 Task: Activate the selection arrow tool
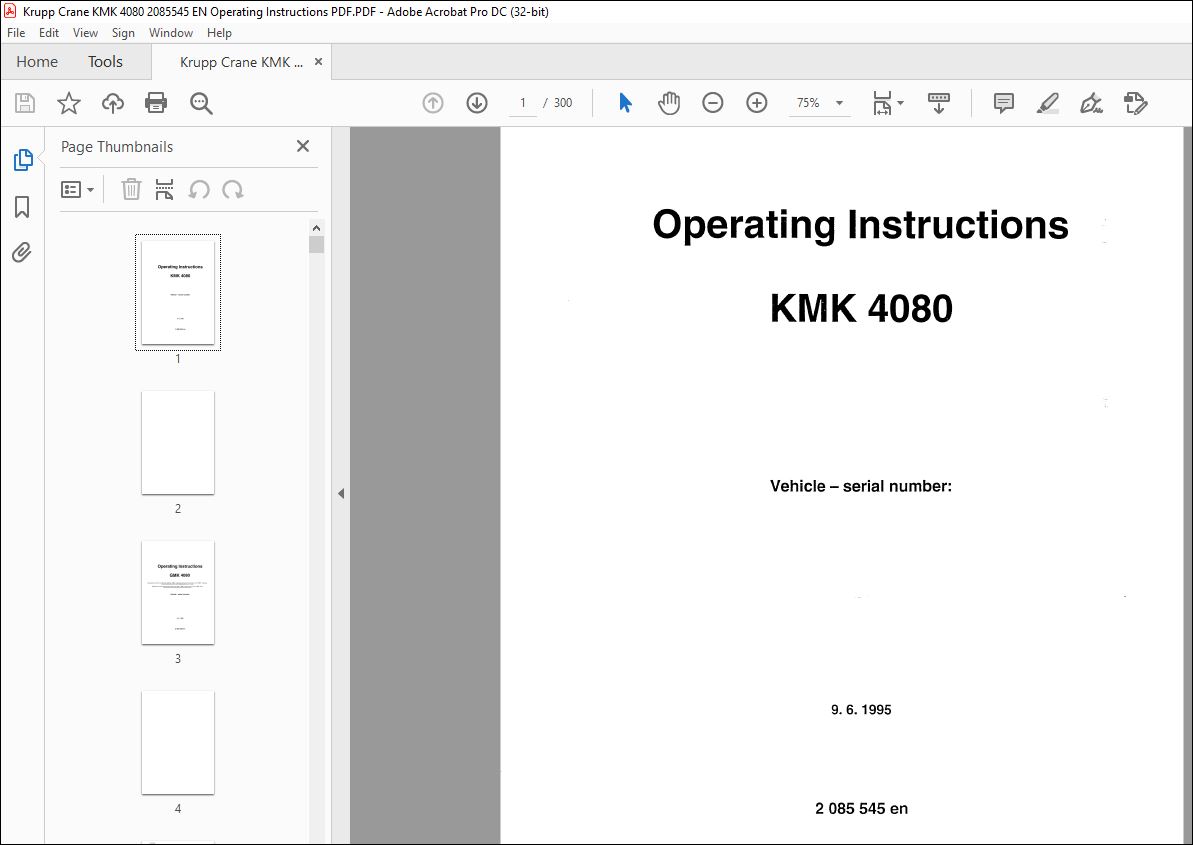tap(625, 103)
